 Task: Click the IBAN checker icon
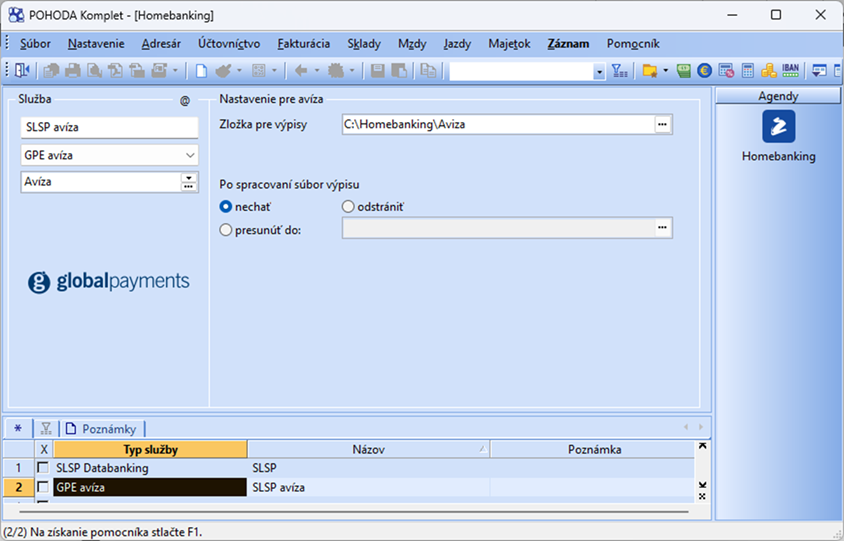[x=790, y=71]
